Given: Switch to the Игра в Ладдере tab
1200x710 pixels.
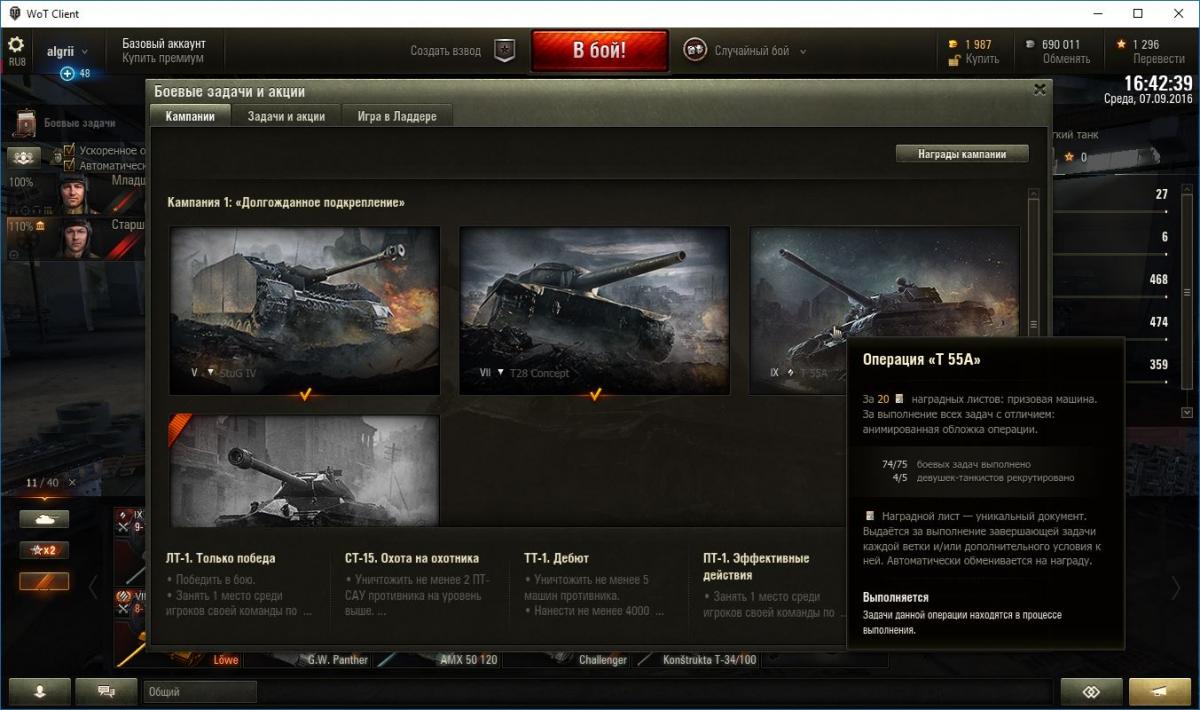Looking at the screenshot, I should [397, 116].
